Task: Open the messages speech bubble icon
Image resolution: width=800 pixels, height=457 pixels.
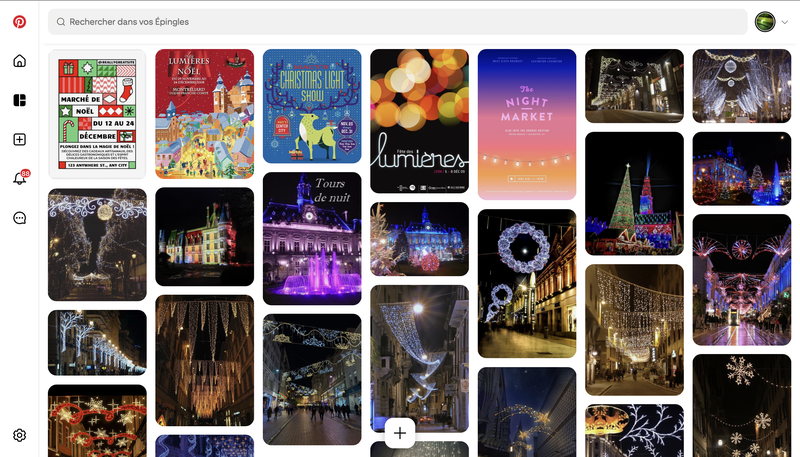Action: point(19,218)
